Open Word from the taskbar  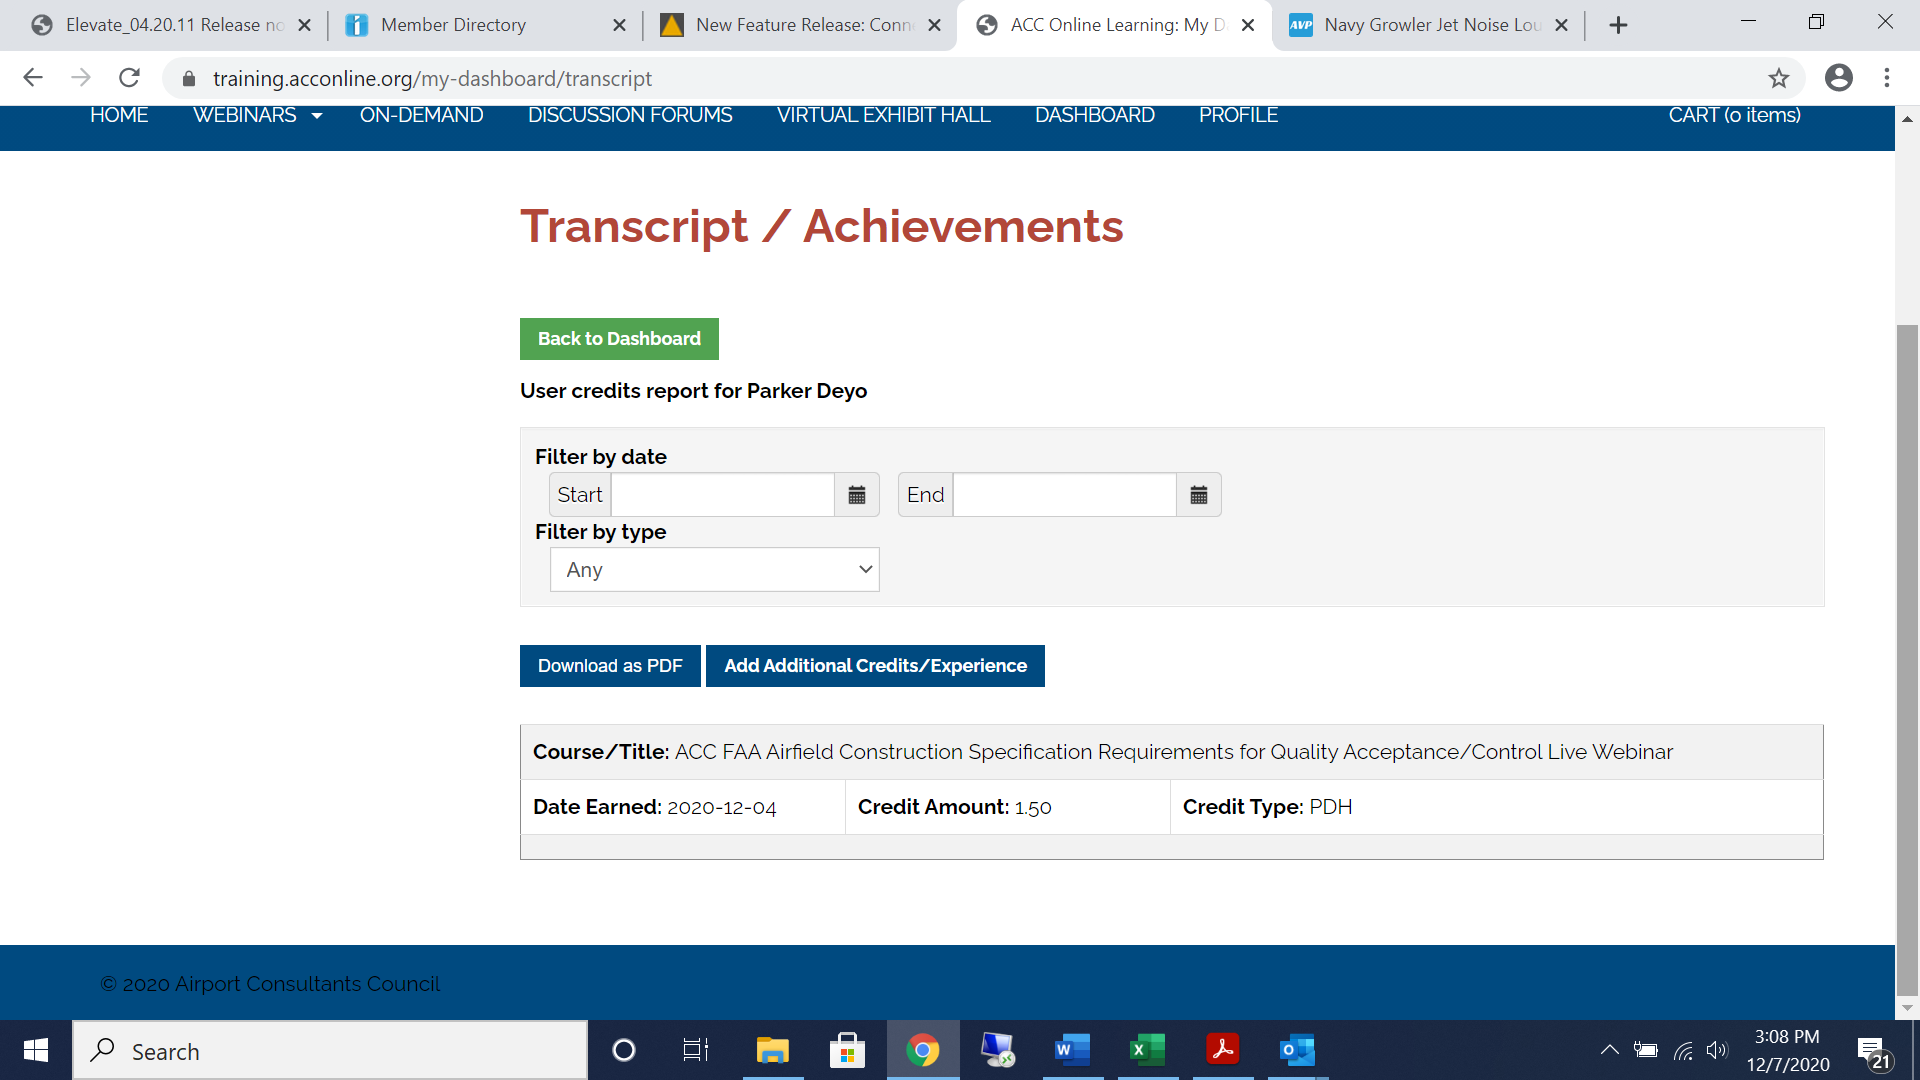(1073, 1050)
